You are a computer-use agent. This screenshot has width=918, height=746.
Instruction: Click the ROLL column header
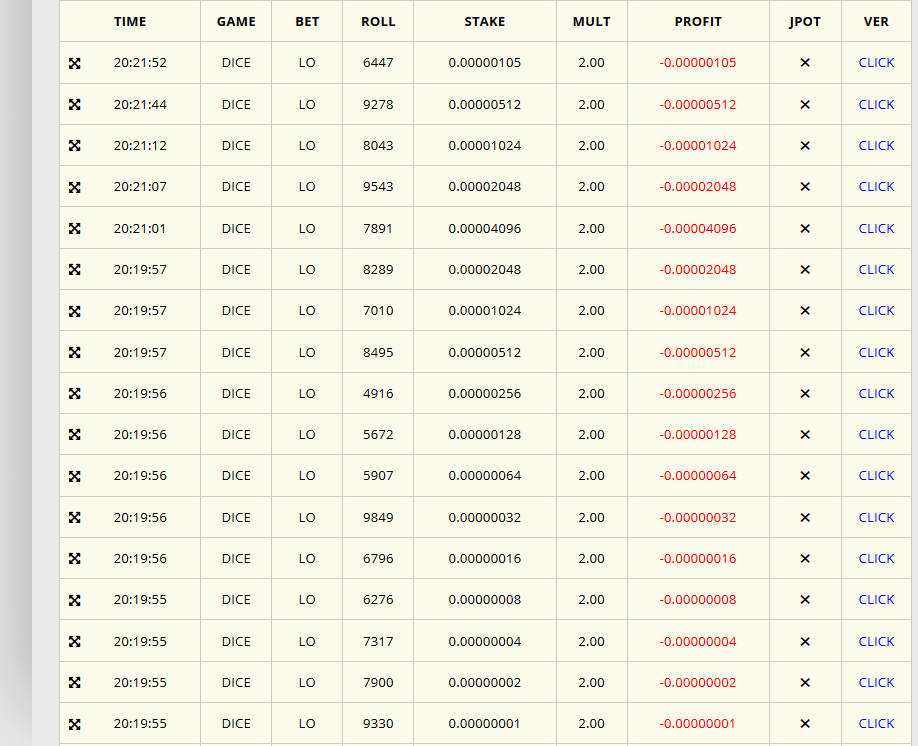point(378,22)
